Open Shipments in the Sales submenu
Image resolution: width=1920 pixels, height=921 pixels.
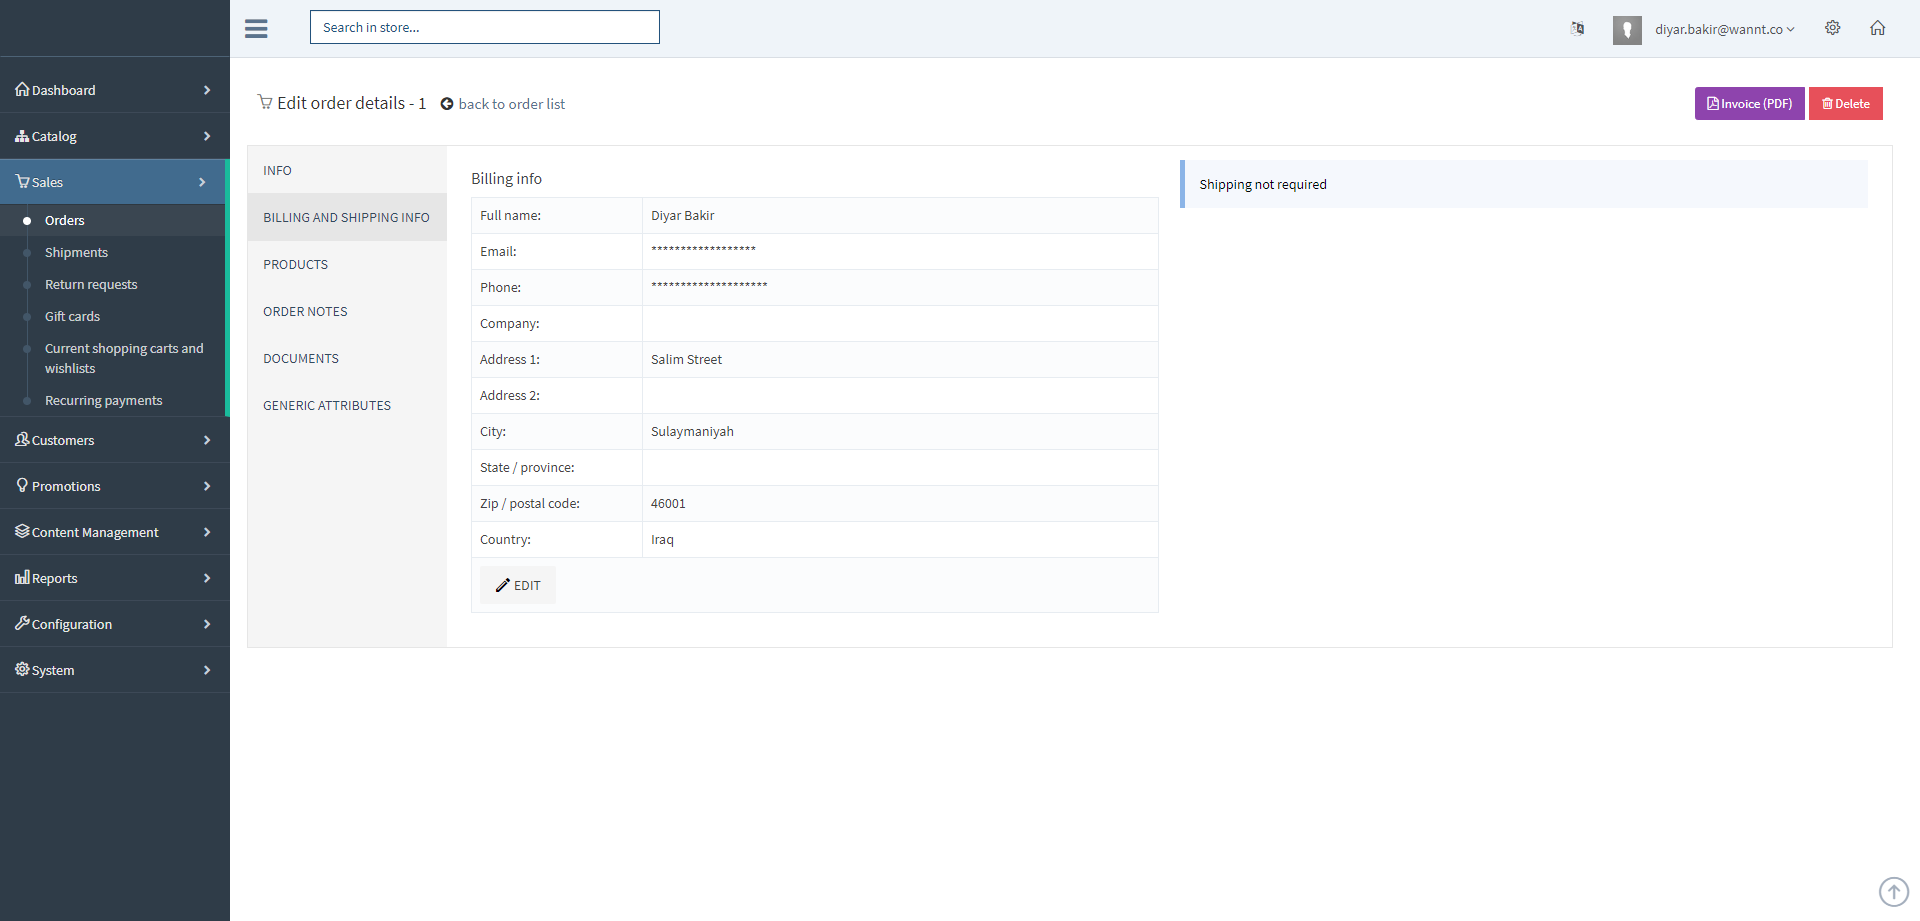tap(76, 253)
